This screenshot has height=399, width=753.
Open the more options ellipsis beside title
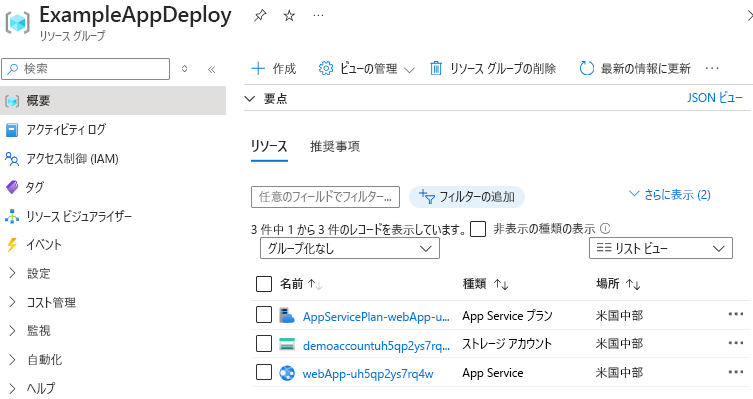(x=318, y=16)
